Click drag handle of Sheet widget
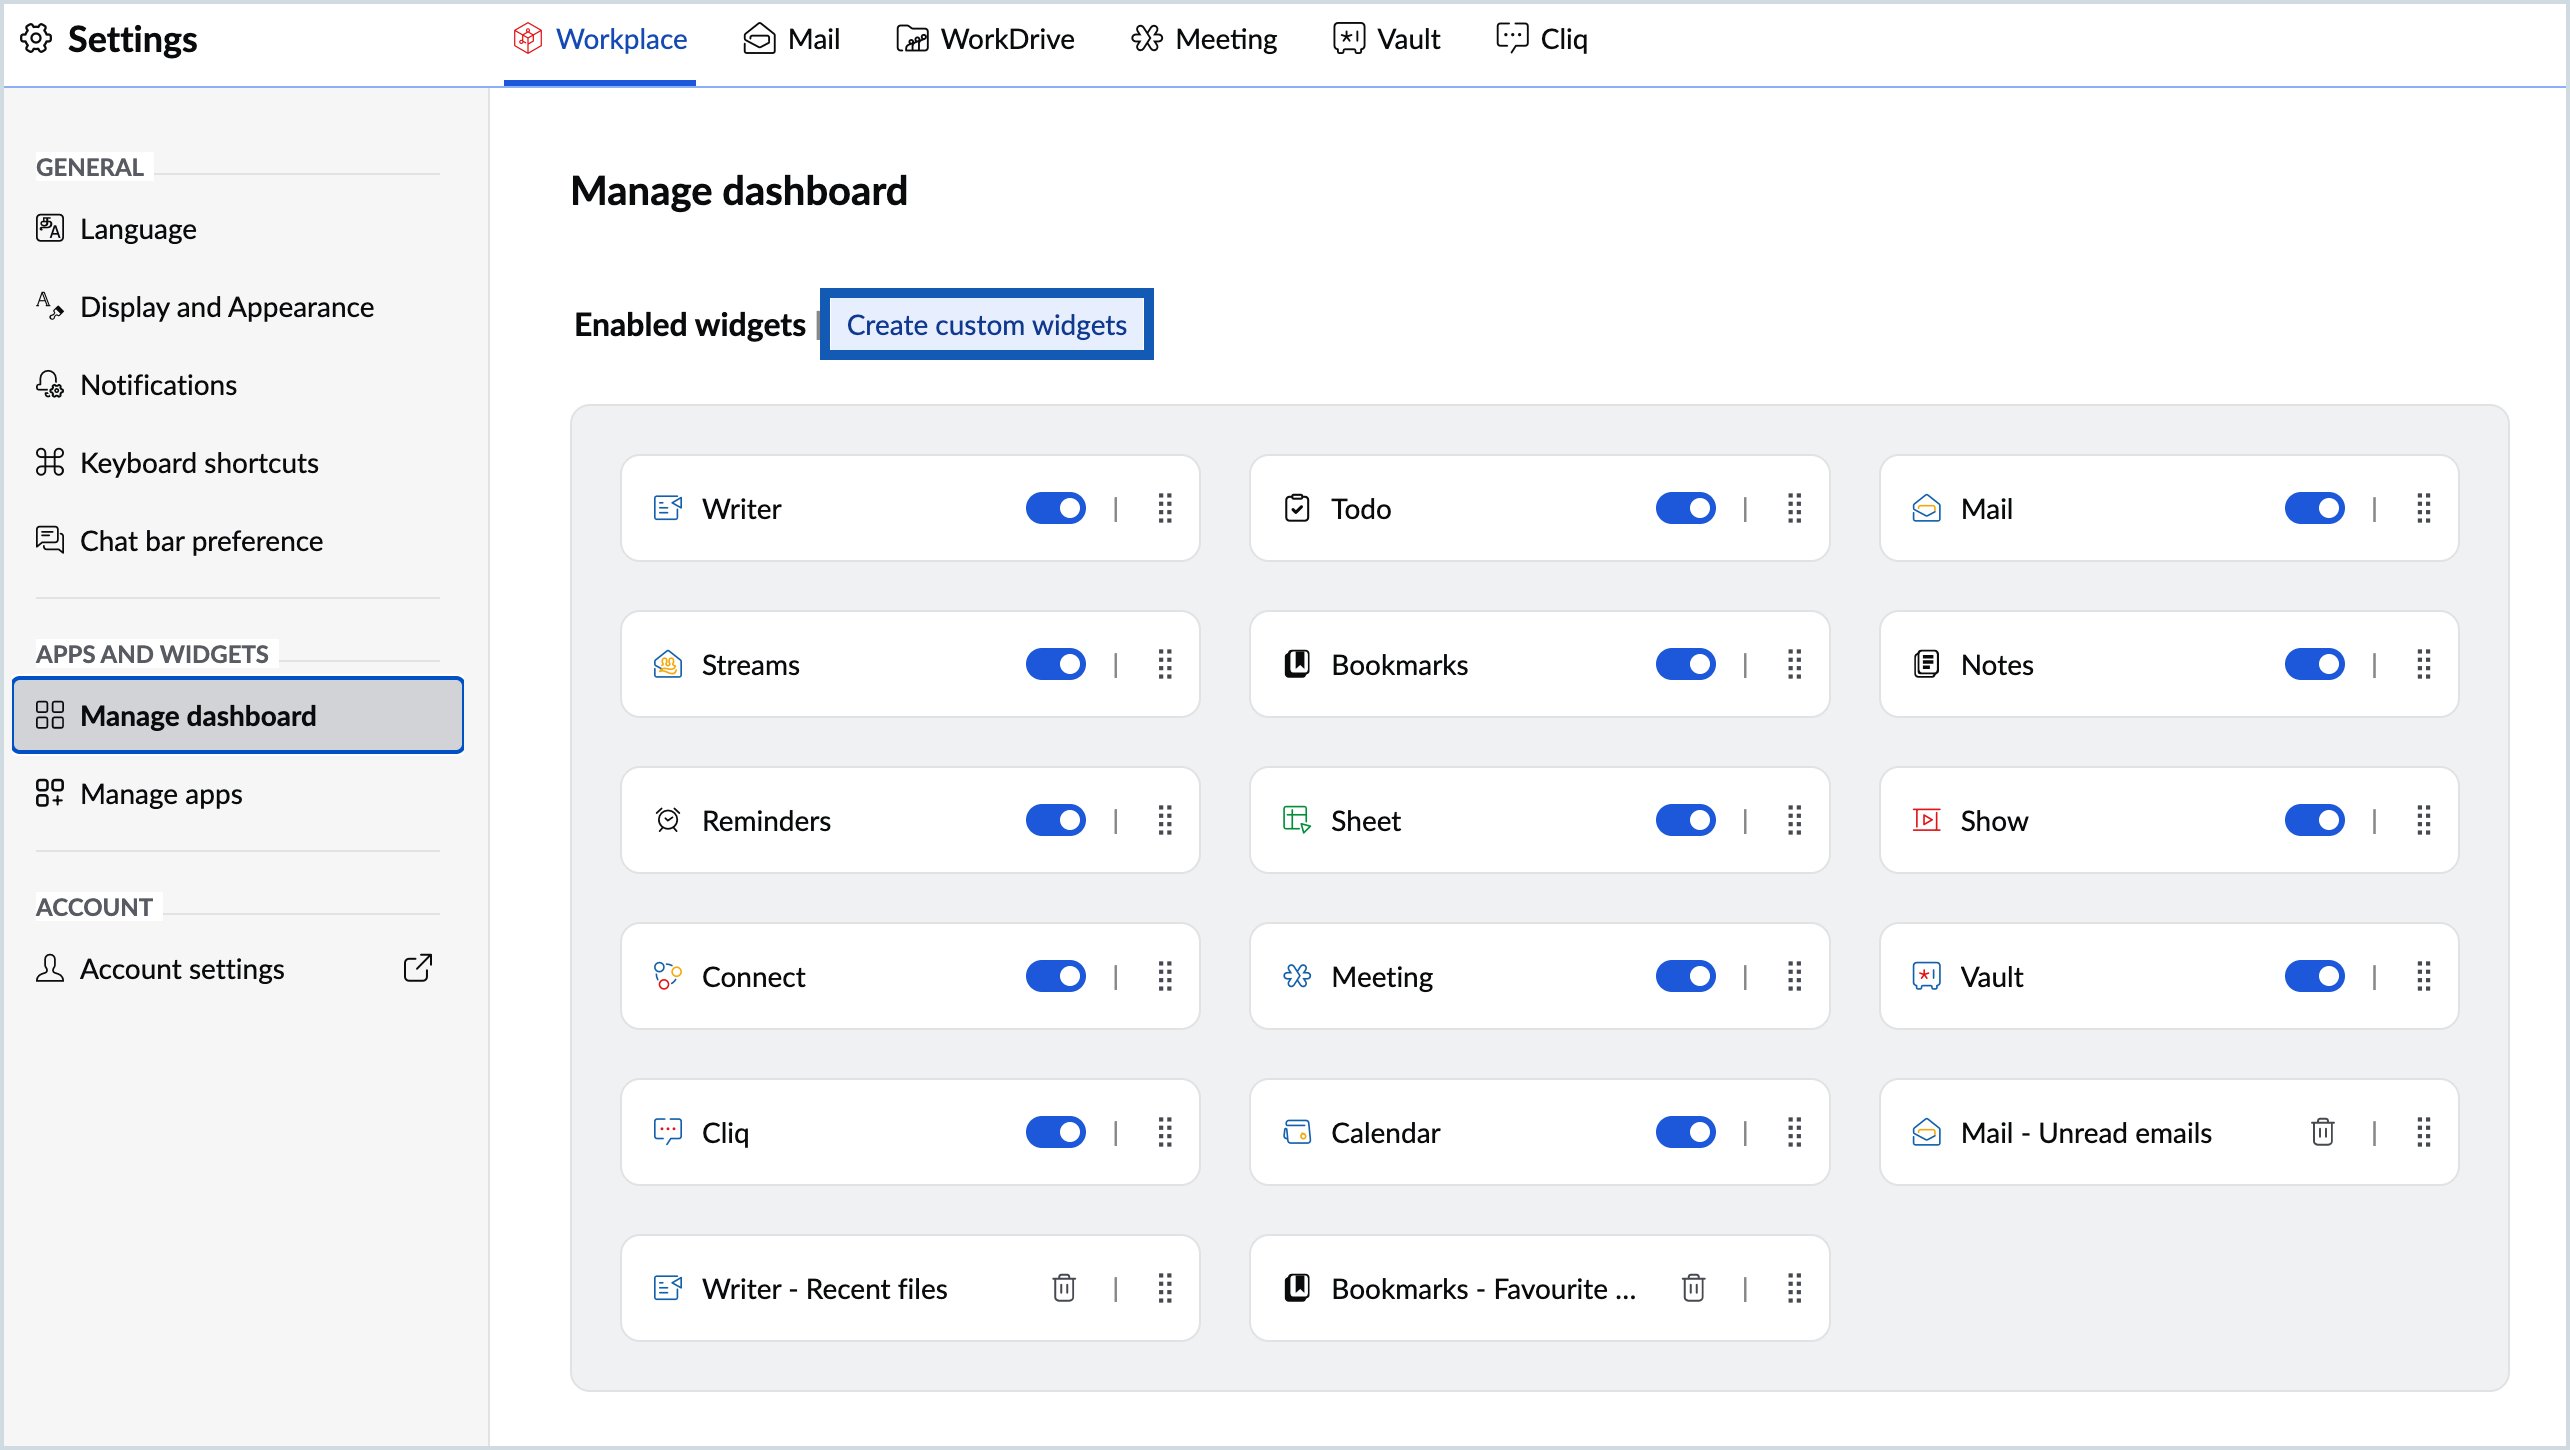The width and height of the screenshot is (2570, 1450). tap(1795, 820)
